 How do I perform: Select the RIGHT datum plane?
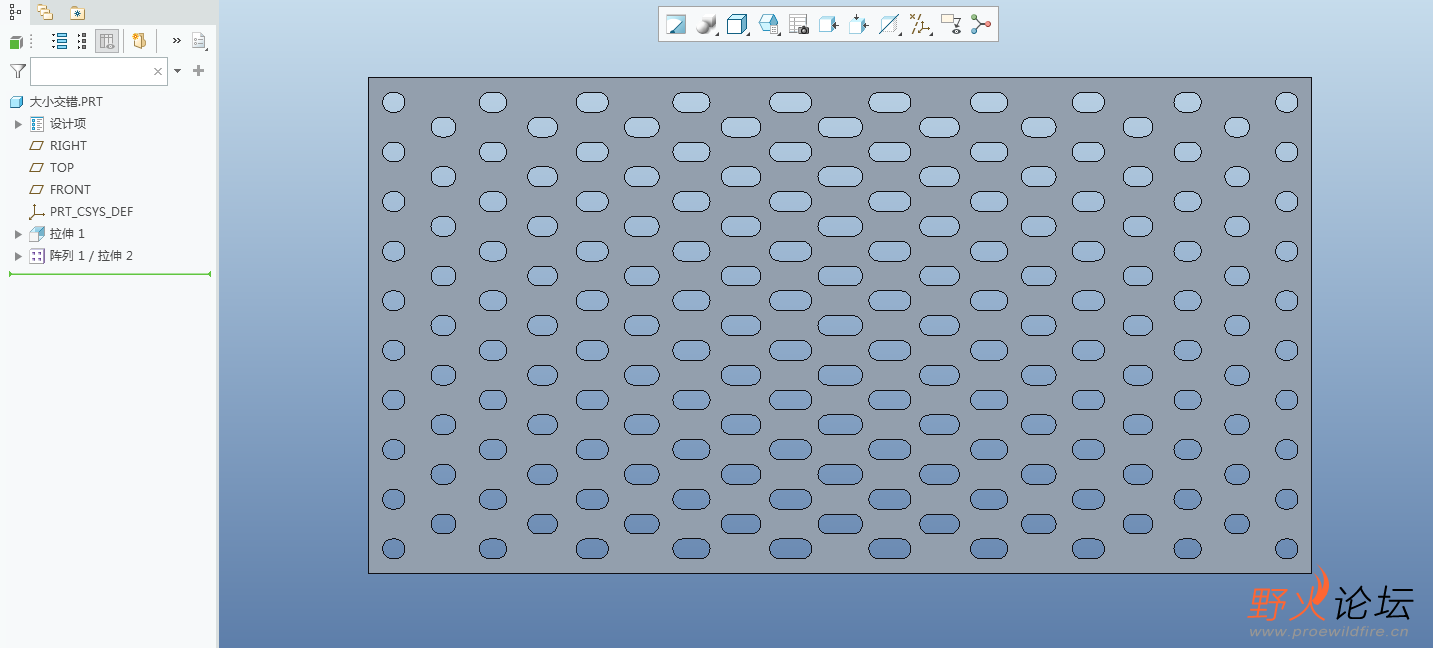[68, 146]
